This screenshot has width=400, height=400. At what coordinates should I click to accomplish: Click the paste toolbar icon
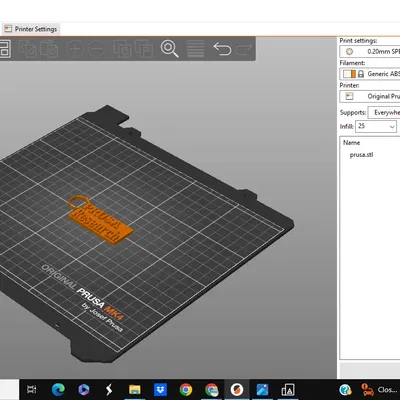(49, 49)
